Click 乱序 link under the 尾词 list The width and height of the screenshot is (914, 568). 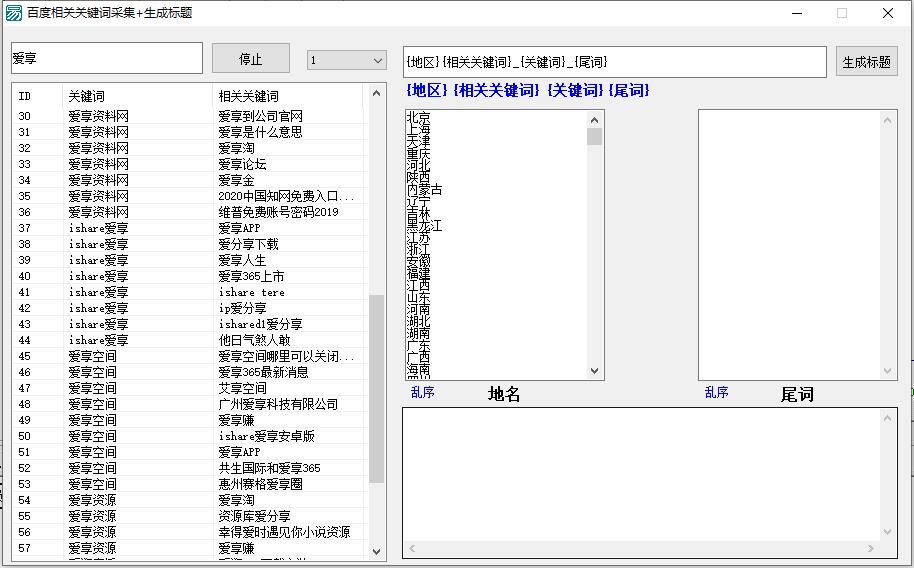coord(716,392)
